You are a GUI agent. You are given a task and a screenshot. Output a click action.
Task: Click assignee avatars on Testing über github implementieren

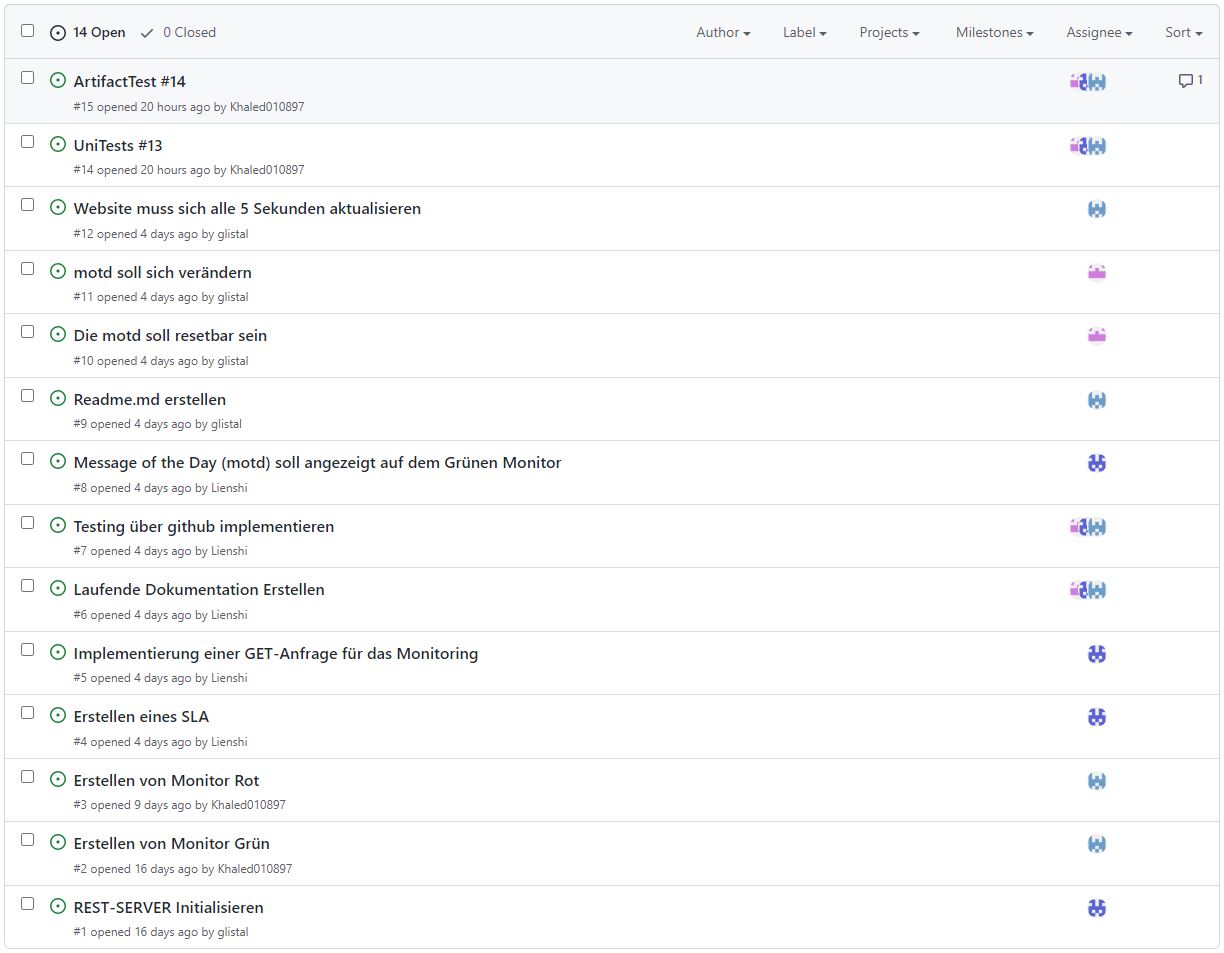pos(1088,527)
